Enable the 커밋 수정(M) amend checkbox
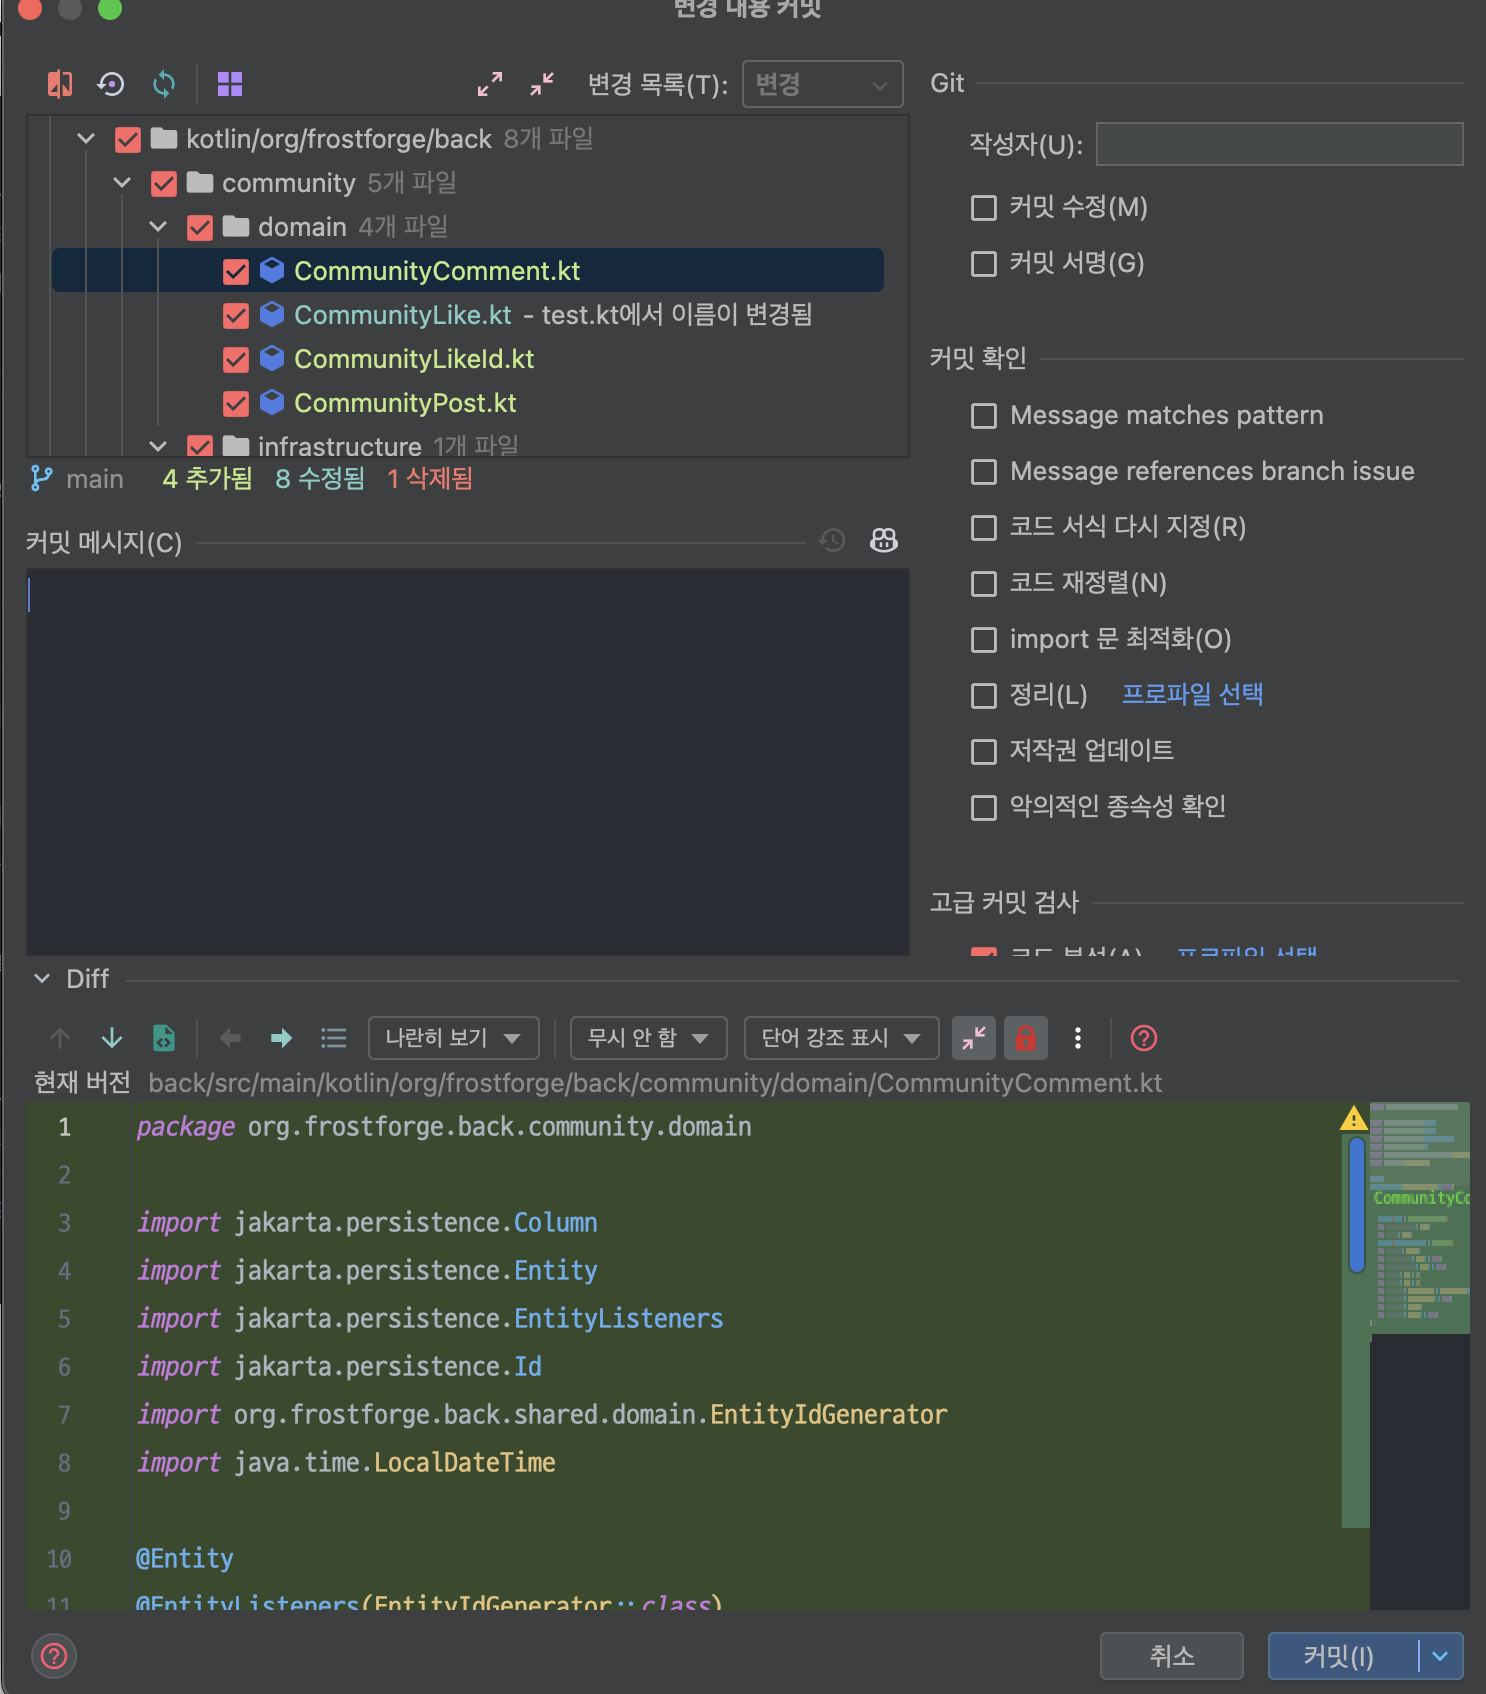The height and width of the screenshot is (1694, 1486). point(984,207)
